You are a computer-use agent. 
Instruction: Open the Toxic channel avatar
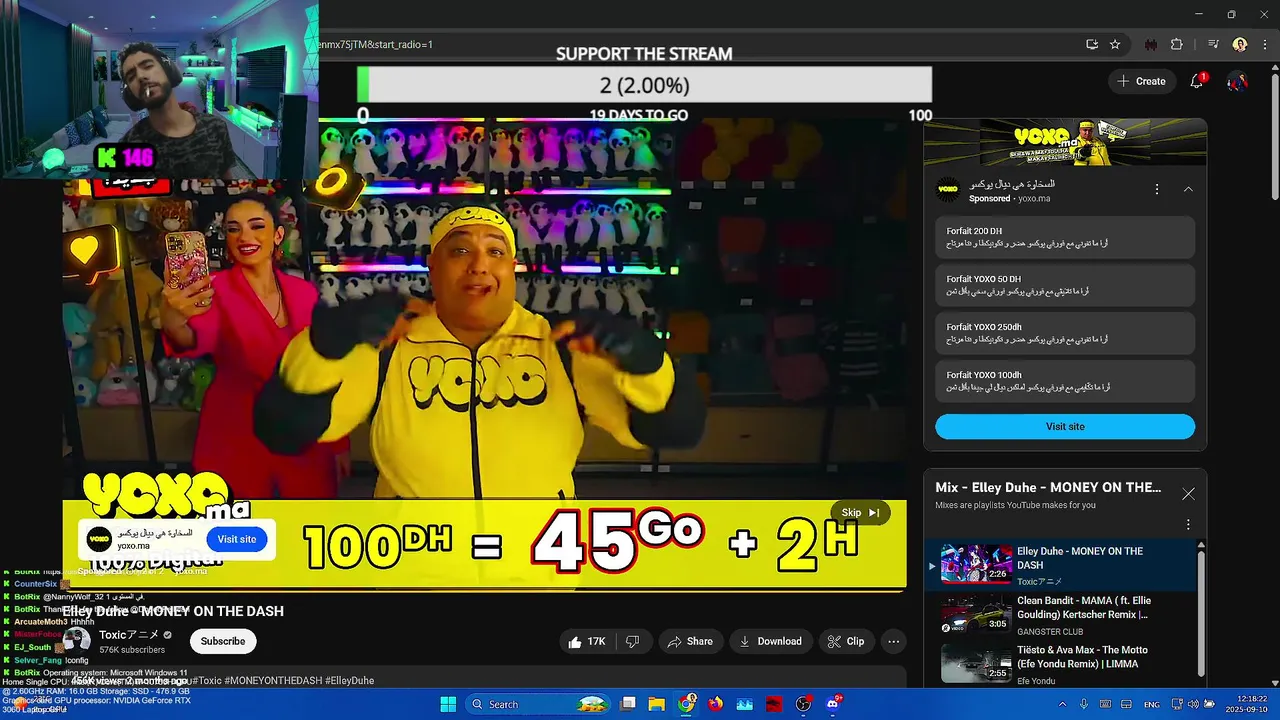coord(78,641)
